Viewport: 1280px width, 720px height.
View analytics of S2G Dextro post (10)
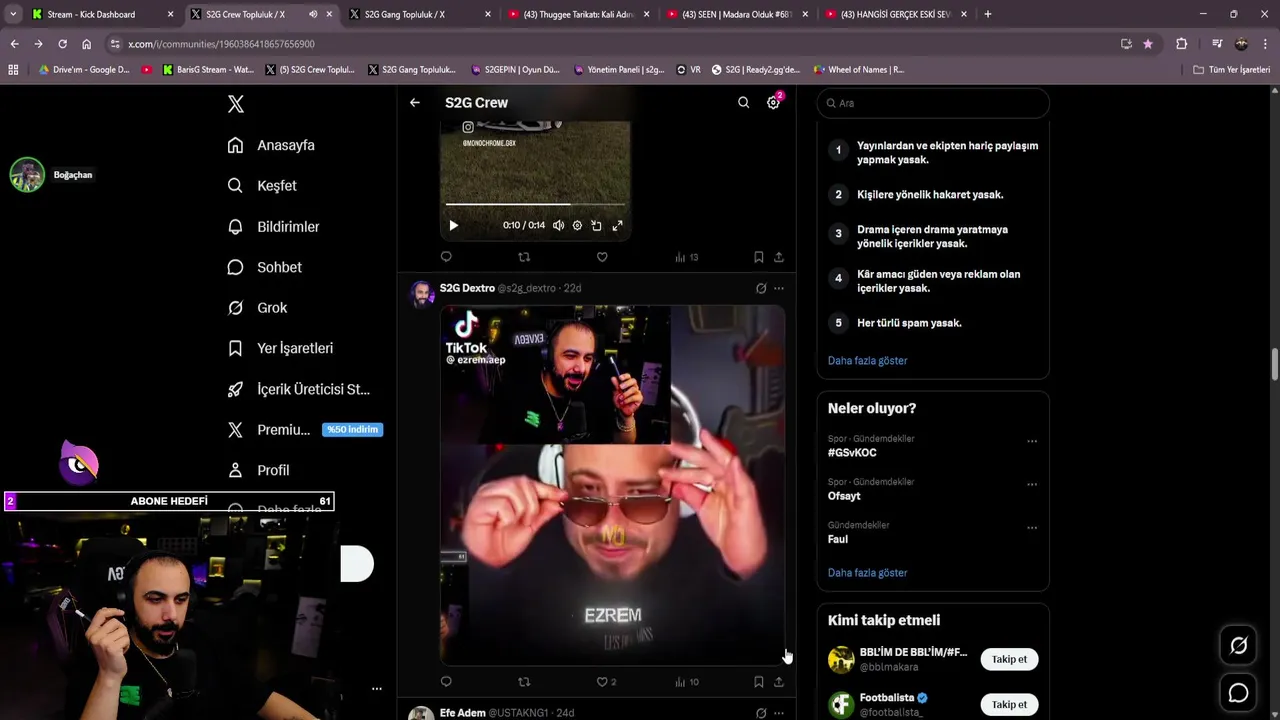[x=686, y=682]
